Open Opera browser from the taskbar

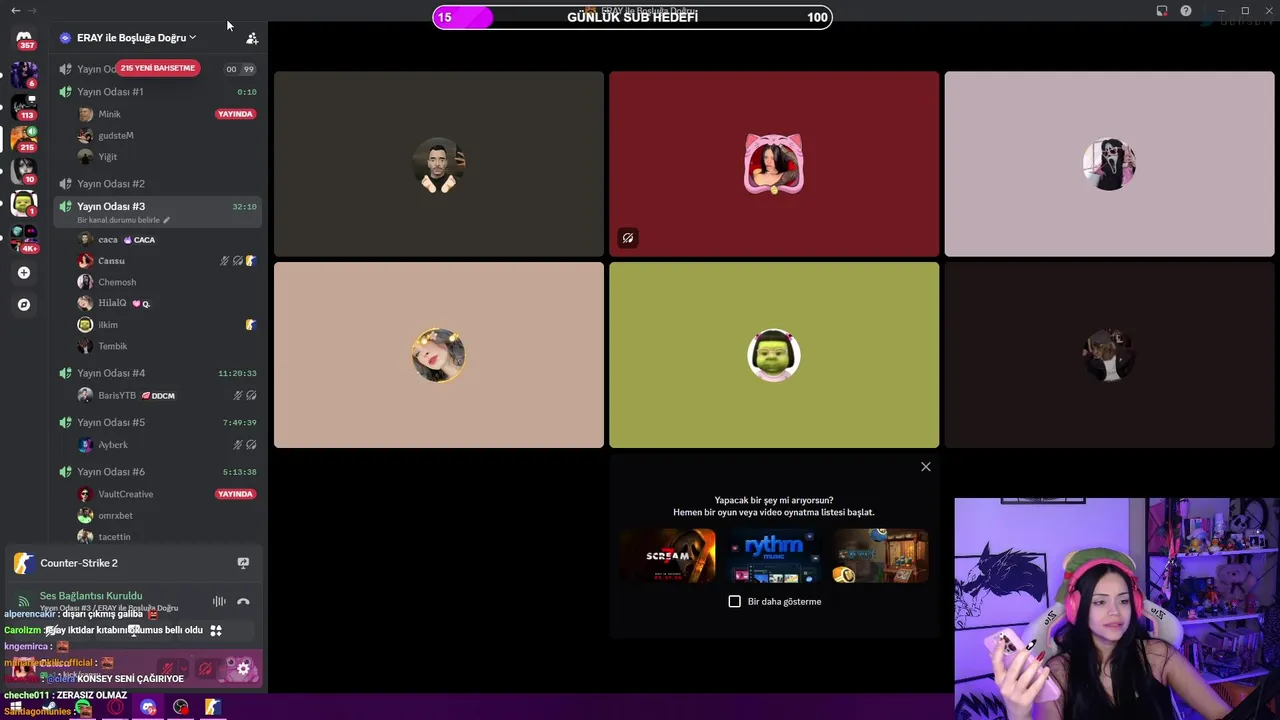116,707
